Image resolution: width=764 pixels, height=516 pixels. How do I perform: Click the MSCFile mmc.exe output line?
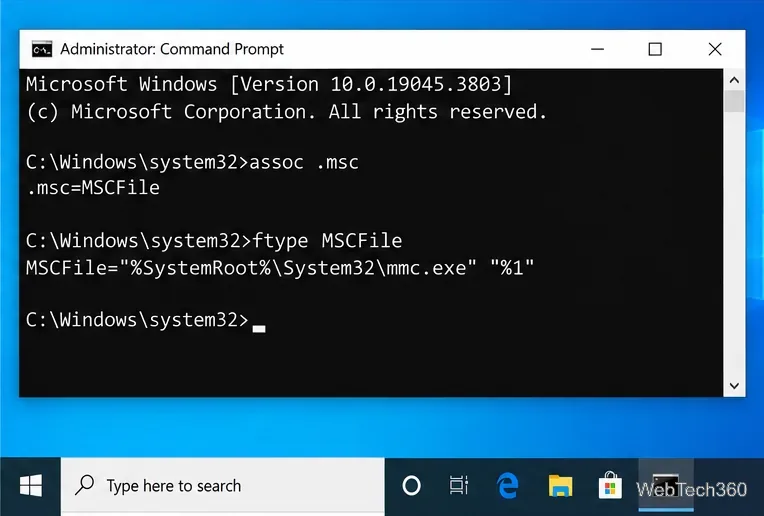pyautogui.click(x=280, y=268)
